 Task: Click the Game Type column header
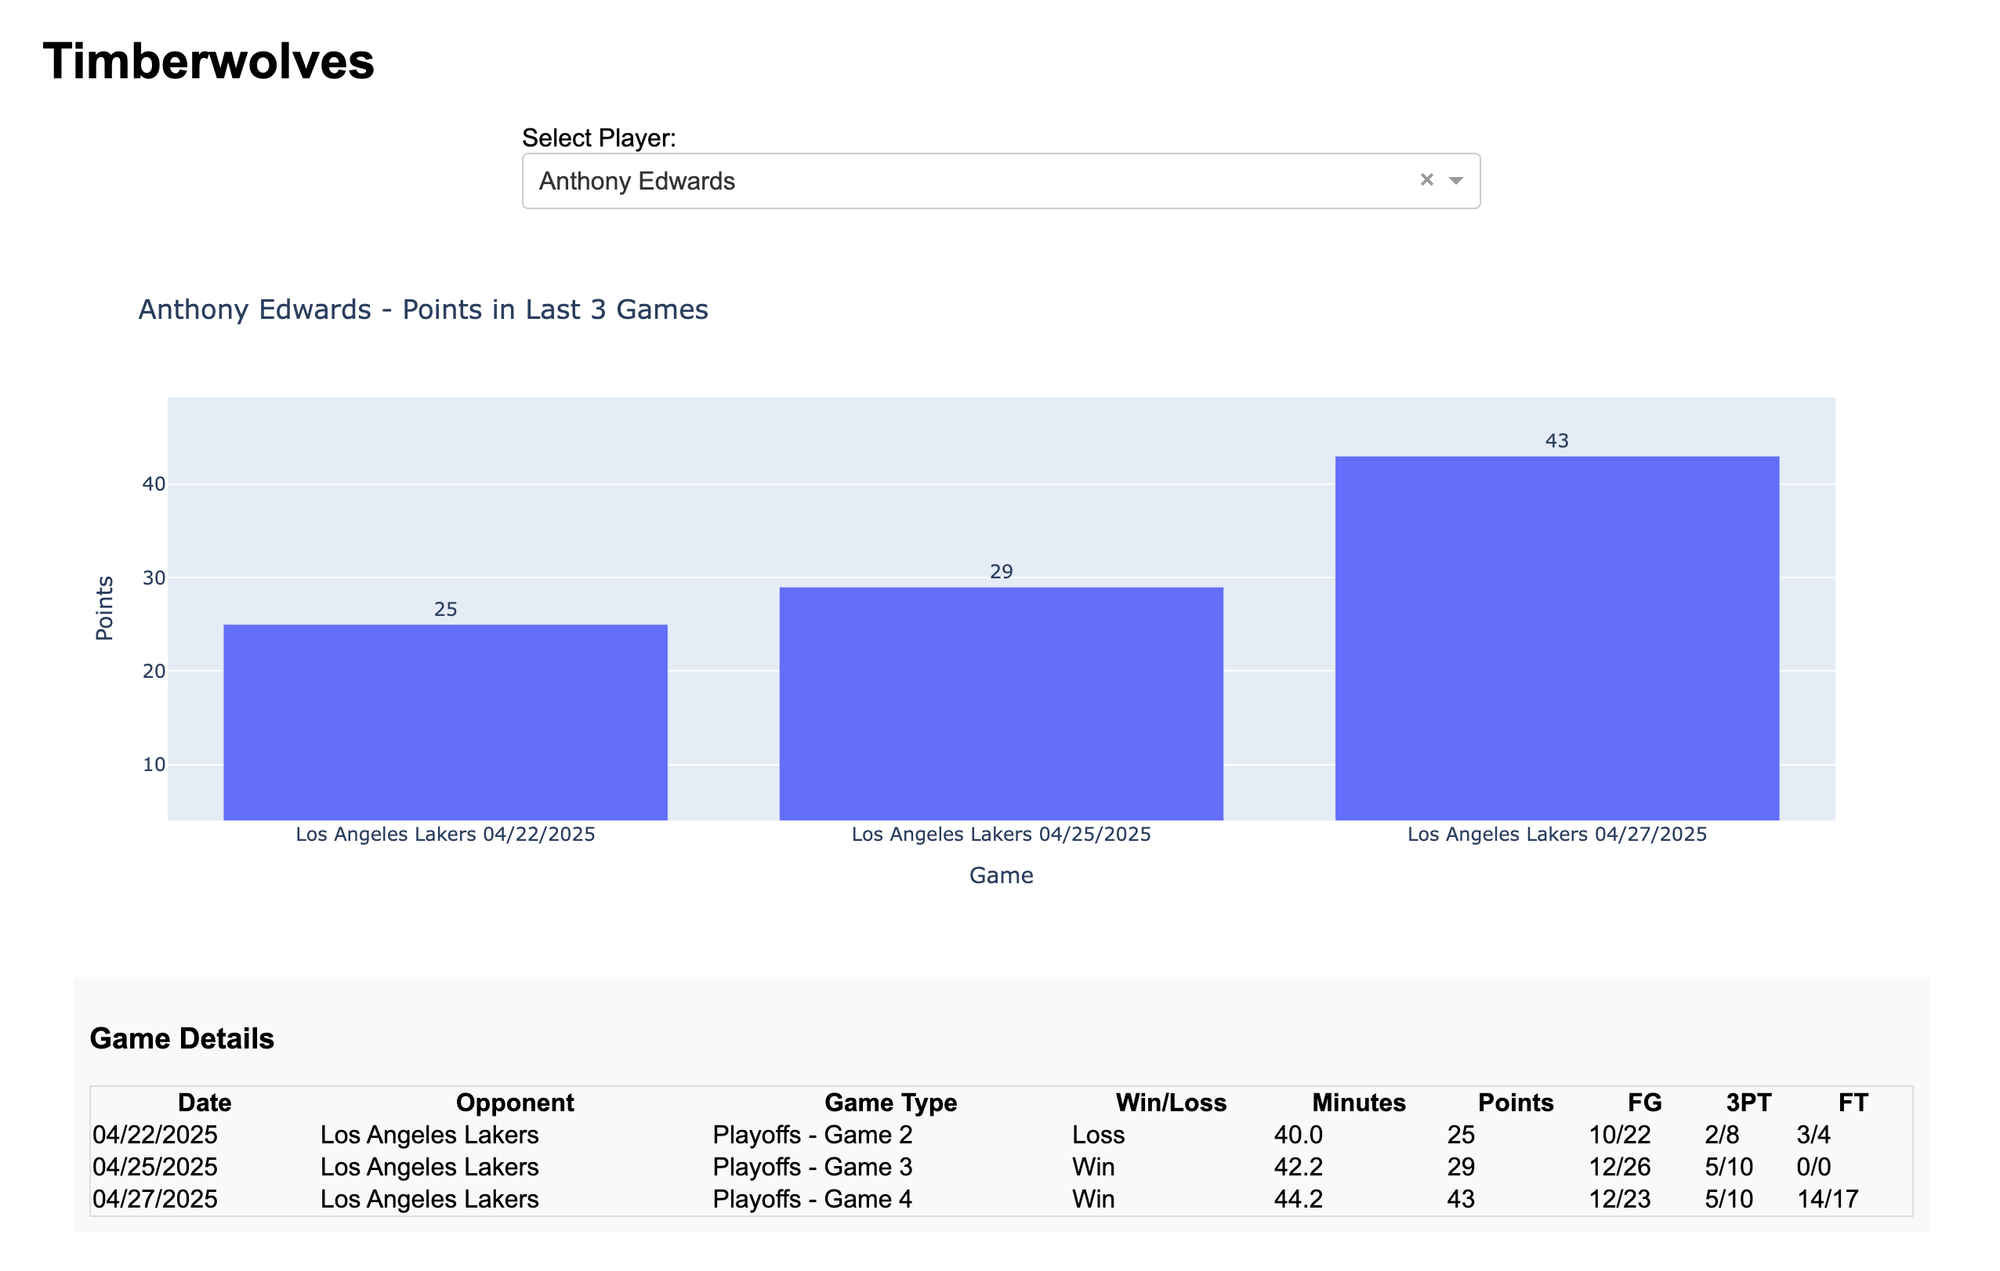click(x=890, y=1103)
